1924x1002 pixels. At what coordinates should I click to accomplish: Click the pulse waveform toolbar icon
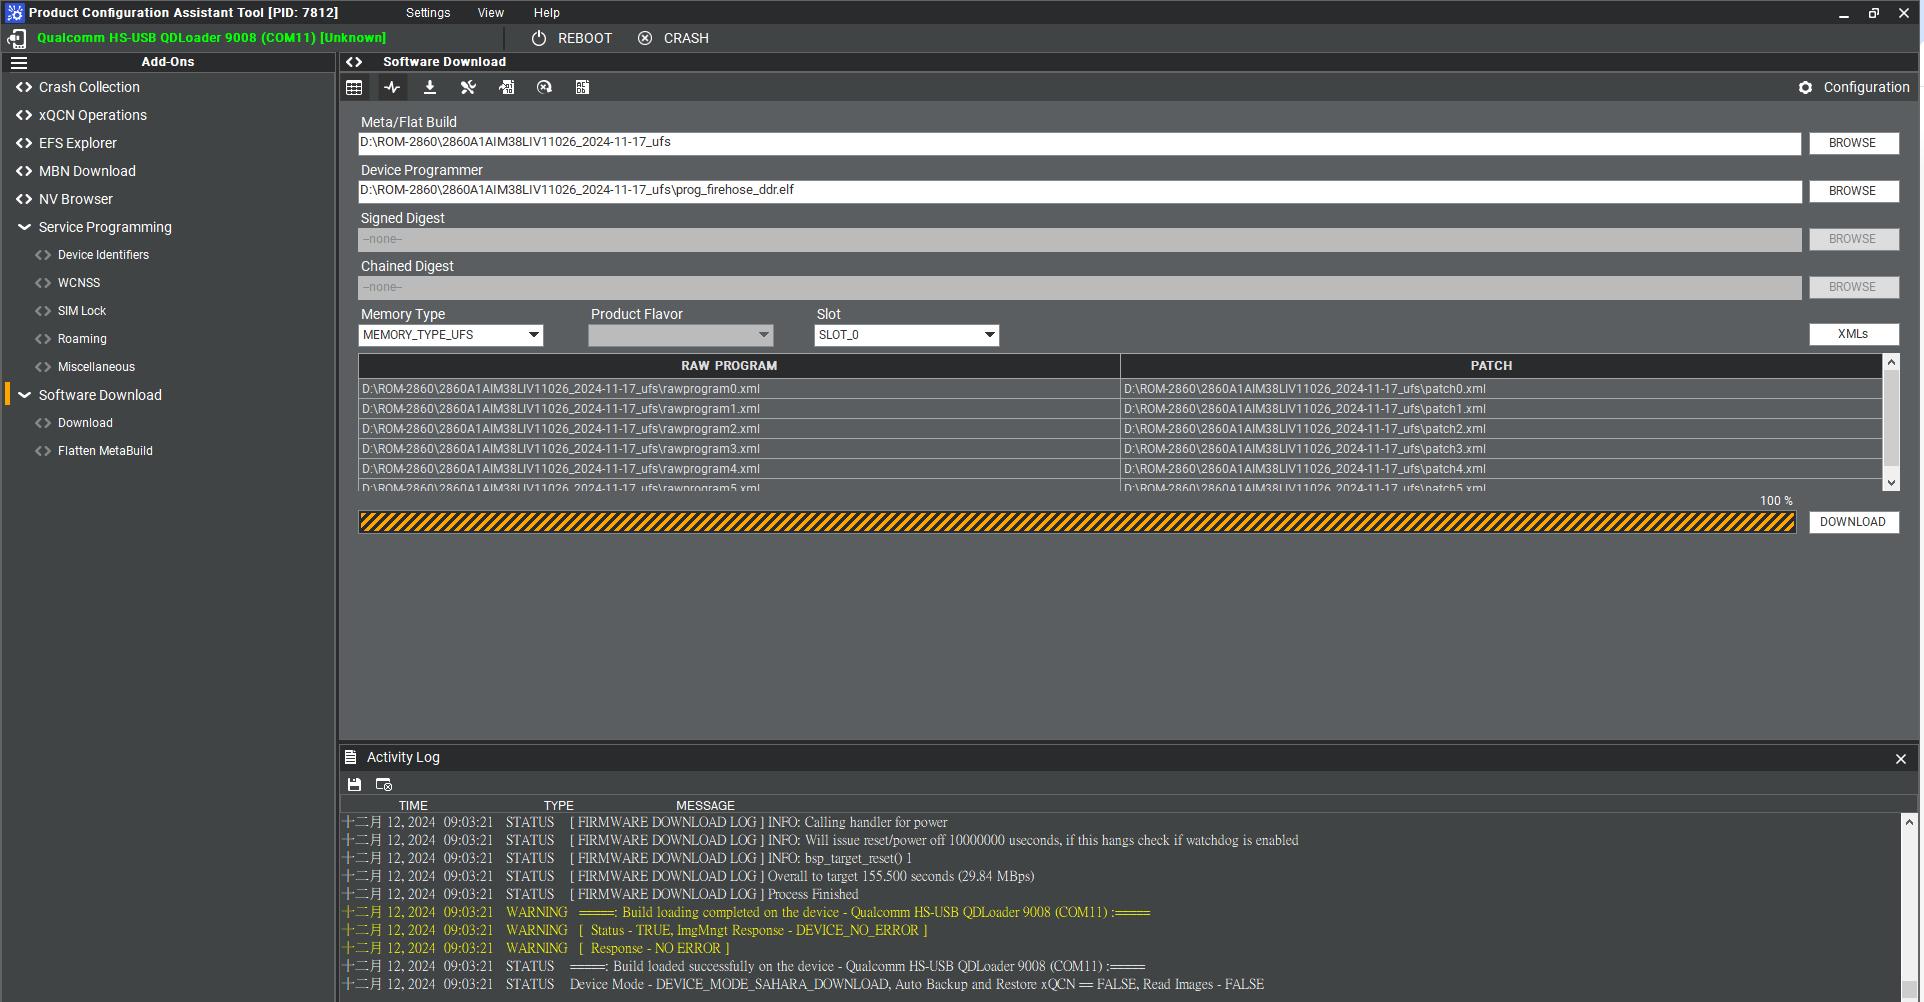click(x=392, y=88)
